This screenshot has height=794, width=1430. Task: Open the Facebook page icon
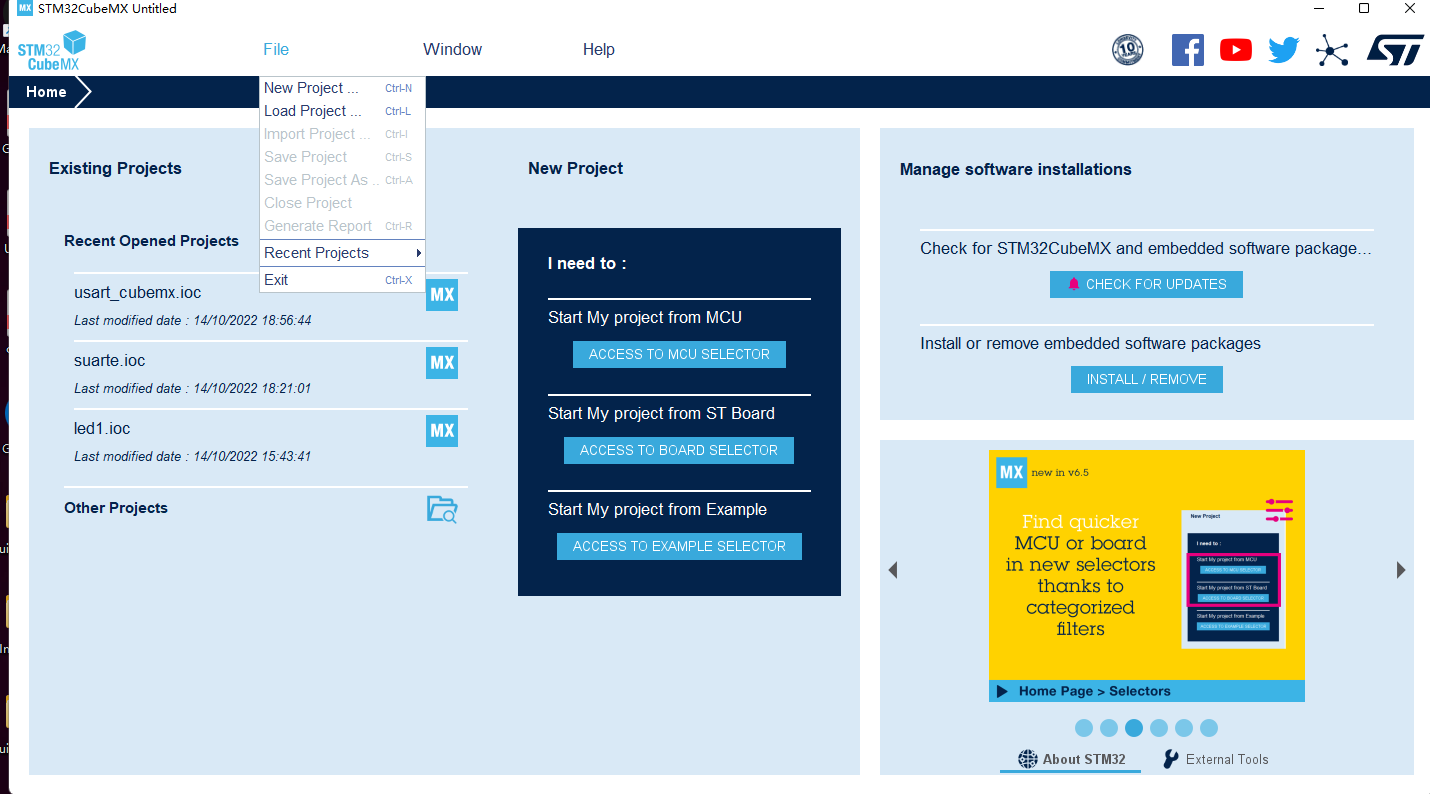(x=1187, y=50)
